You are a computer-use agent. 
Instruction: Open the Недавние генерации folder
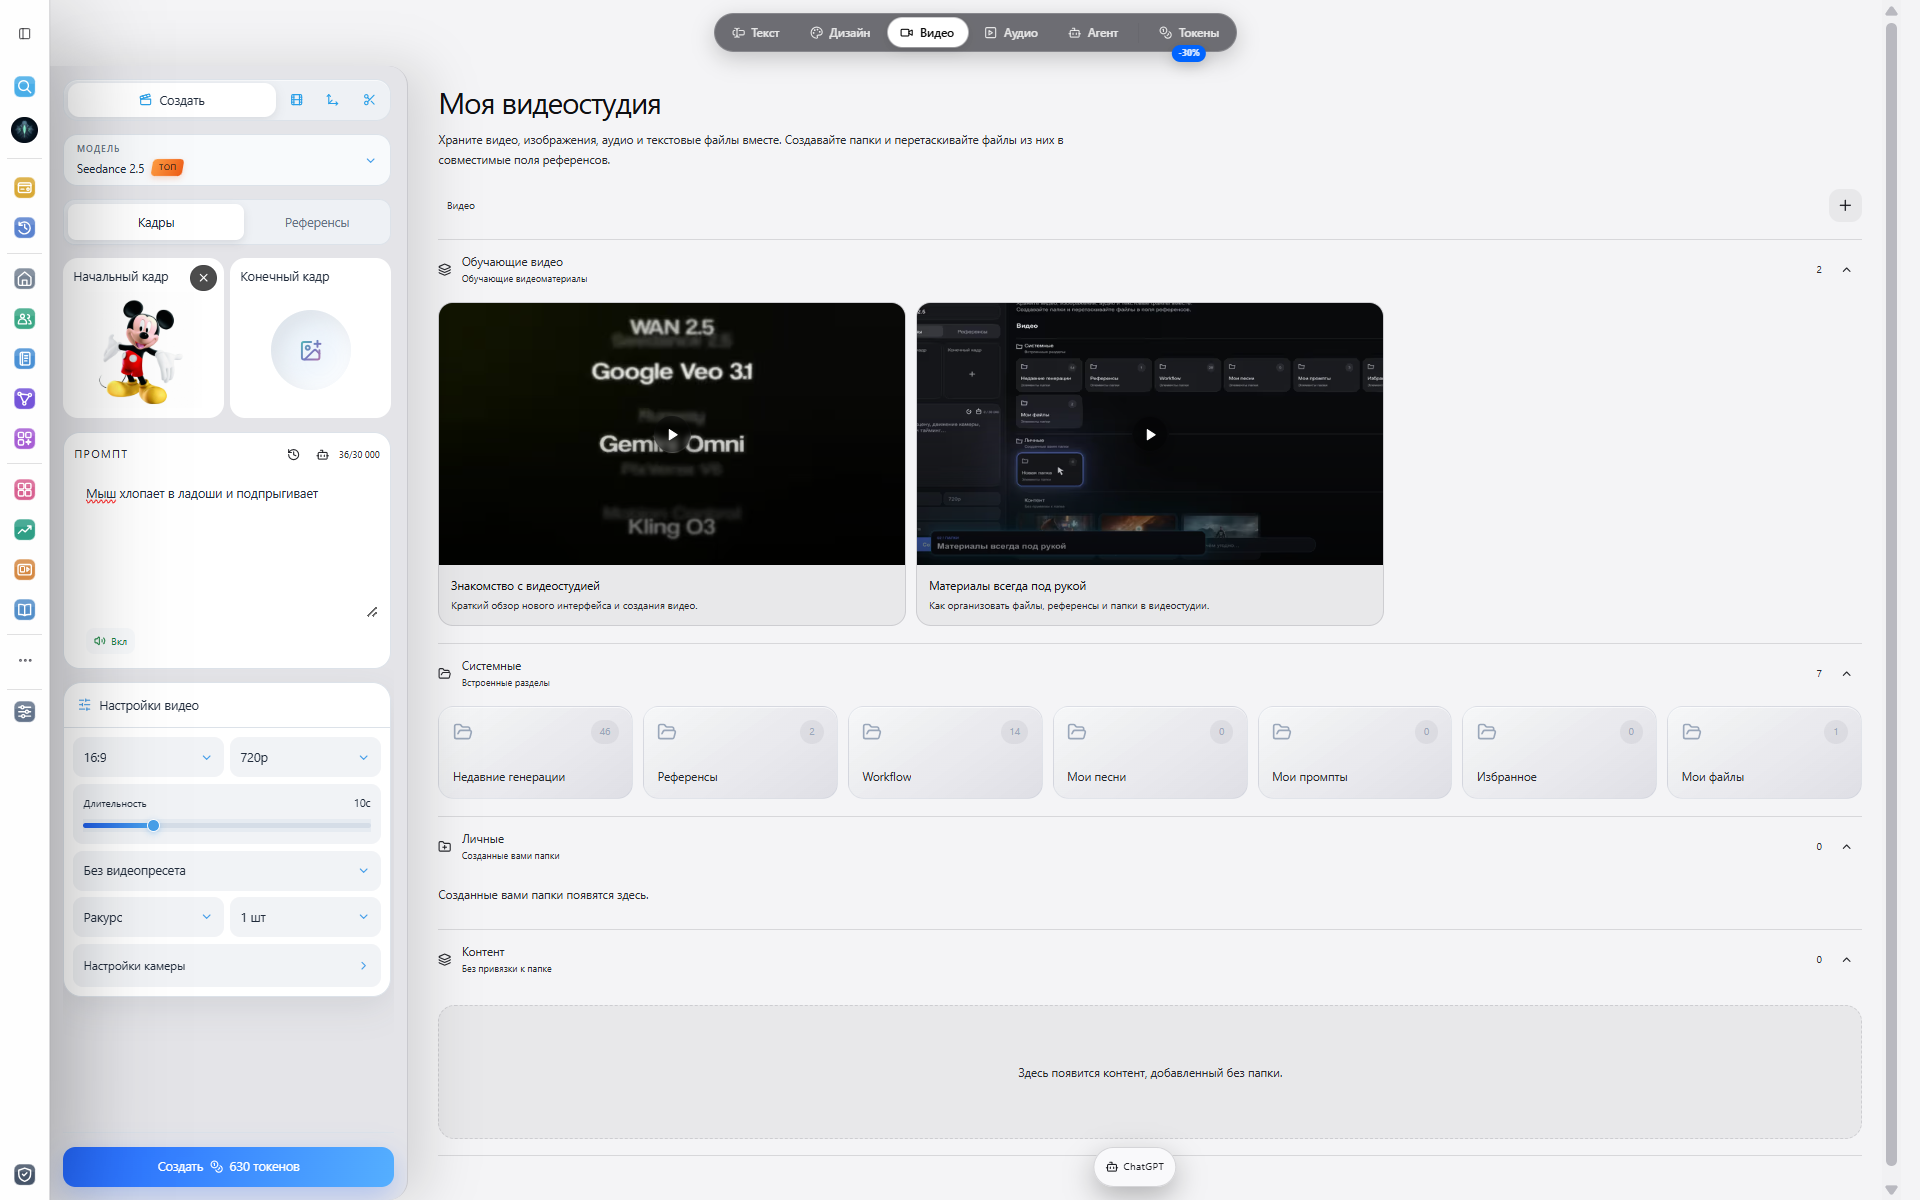(535, 753)
